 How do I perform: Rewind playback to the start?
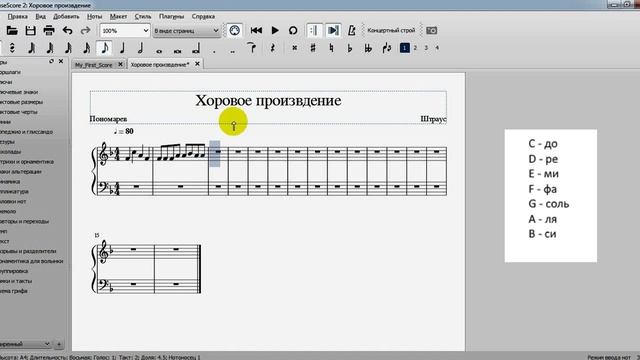point(256,31)
